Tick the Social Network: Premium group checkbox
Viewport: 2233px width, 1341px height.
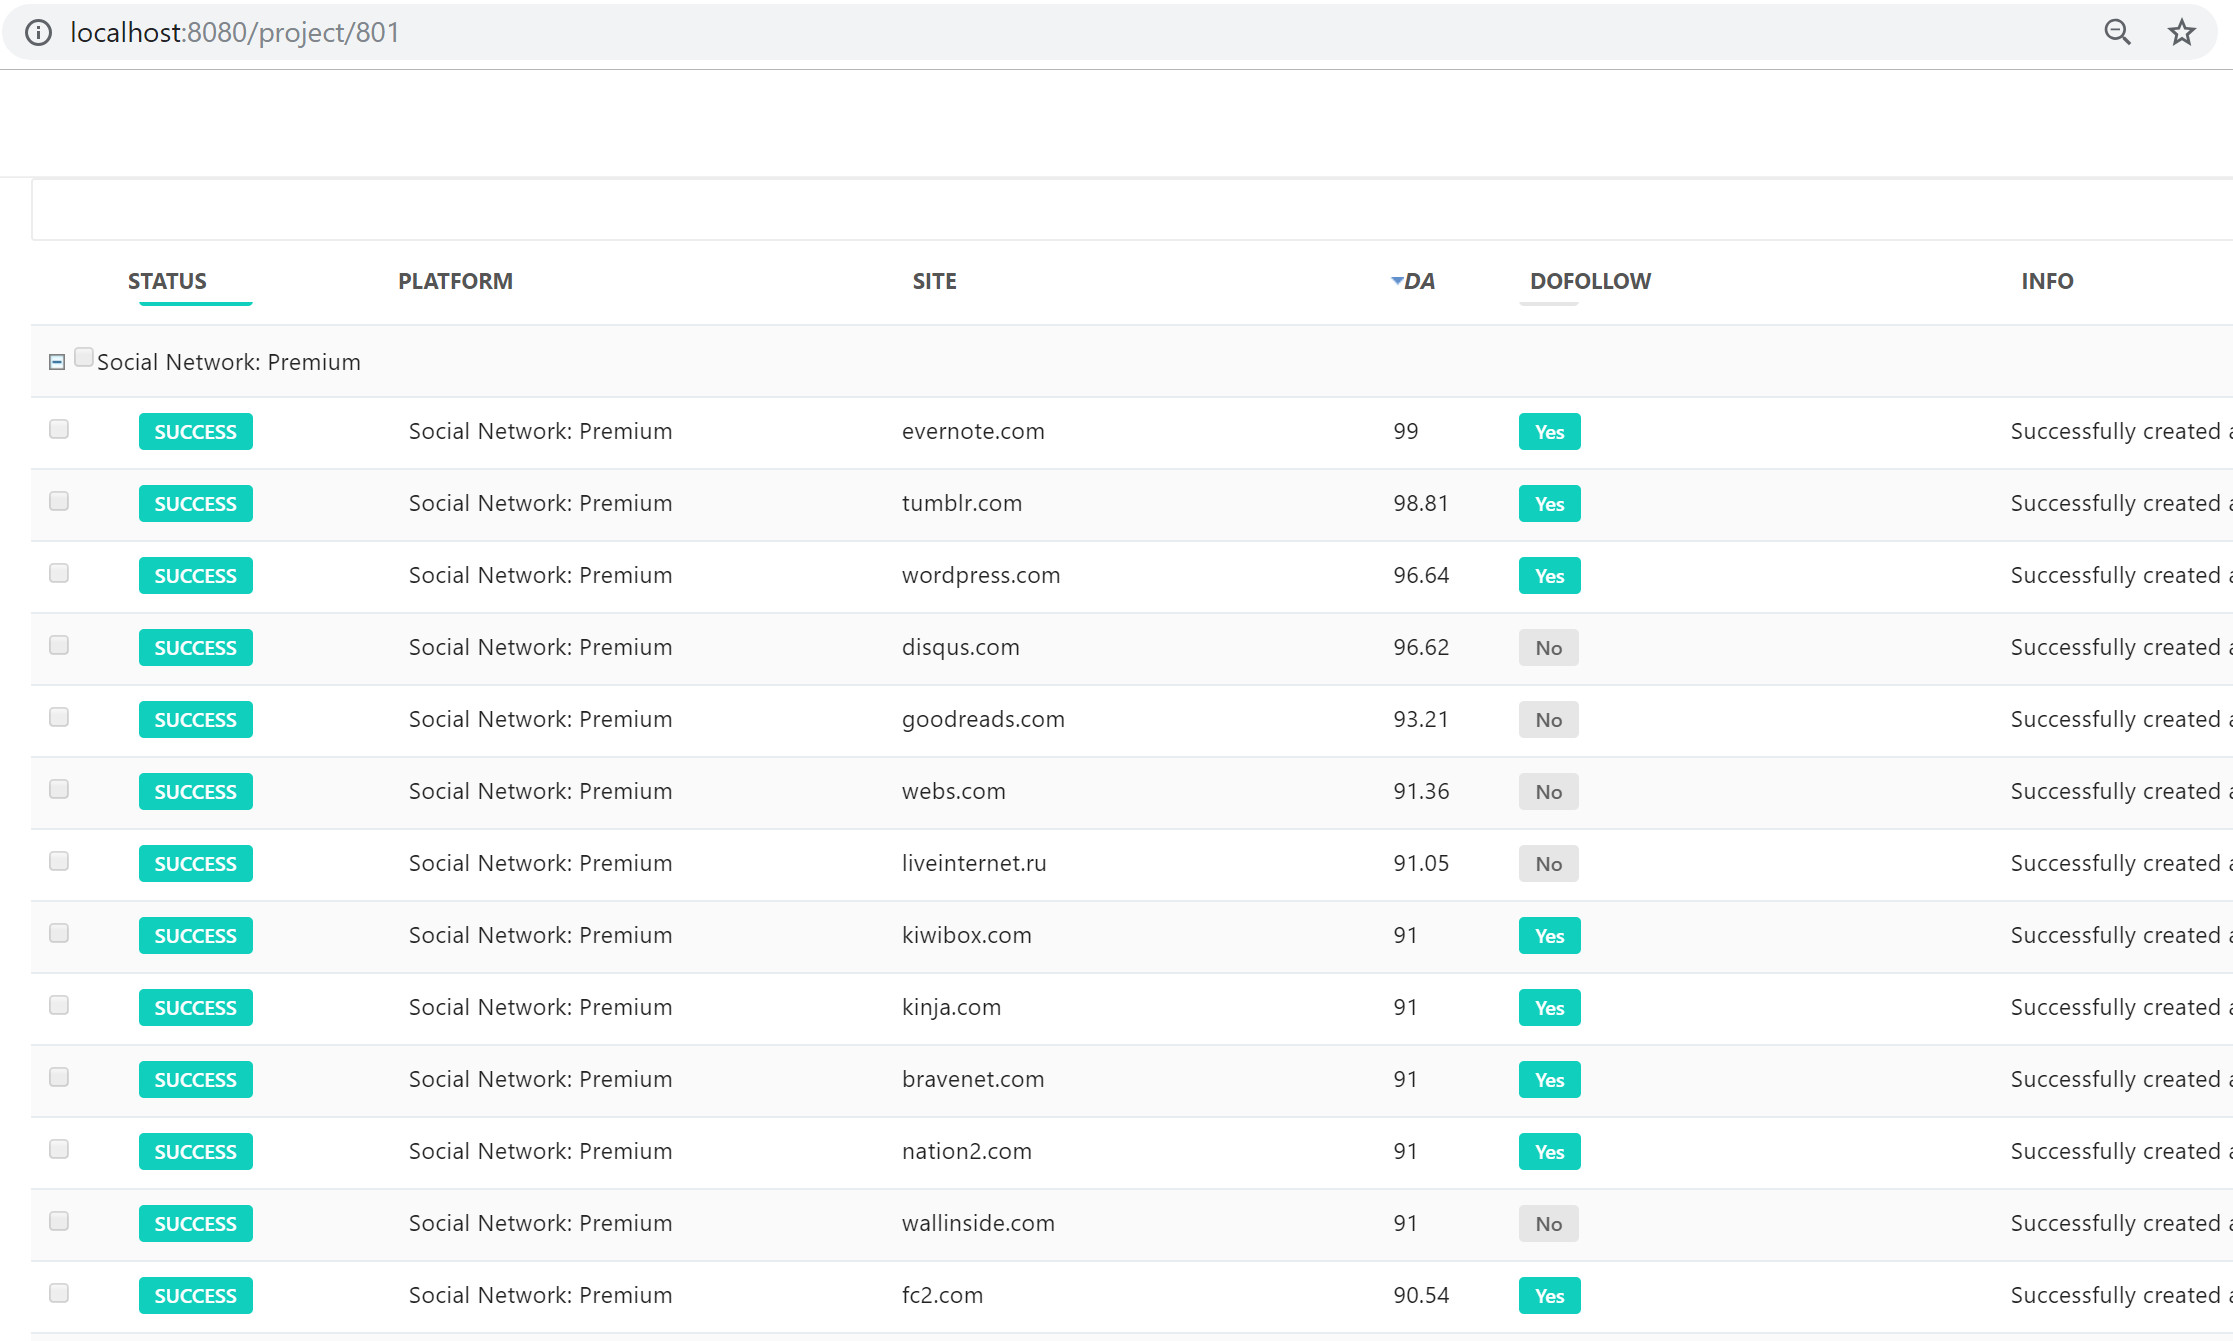pyautogui.click(x=84, y=357)
